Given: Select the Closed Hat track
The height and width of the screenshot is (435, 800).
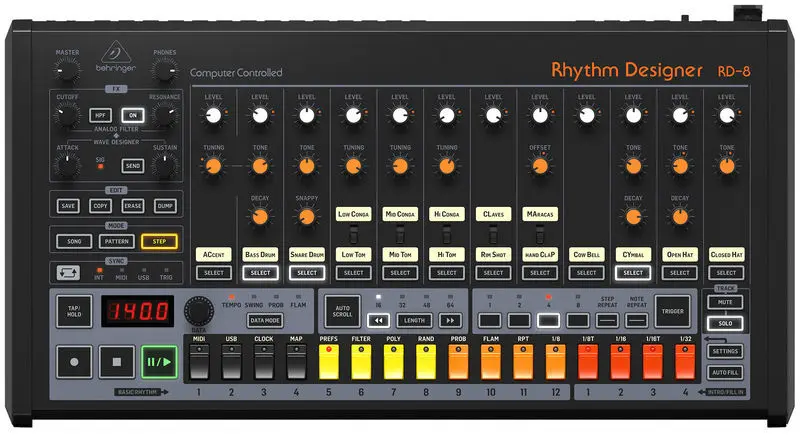Looking at the screenshot, I should pos(727,273).
